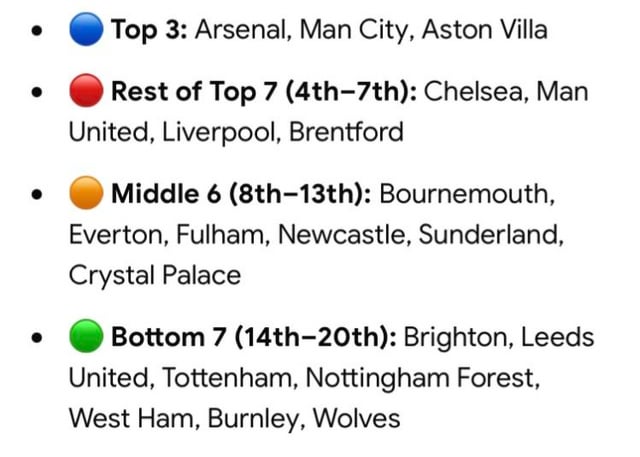The image size is (640, 457).
Task: Click on Brentford in the list
Action: pyautogui.click(x=346, y=132)
